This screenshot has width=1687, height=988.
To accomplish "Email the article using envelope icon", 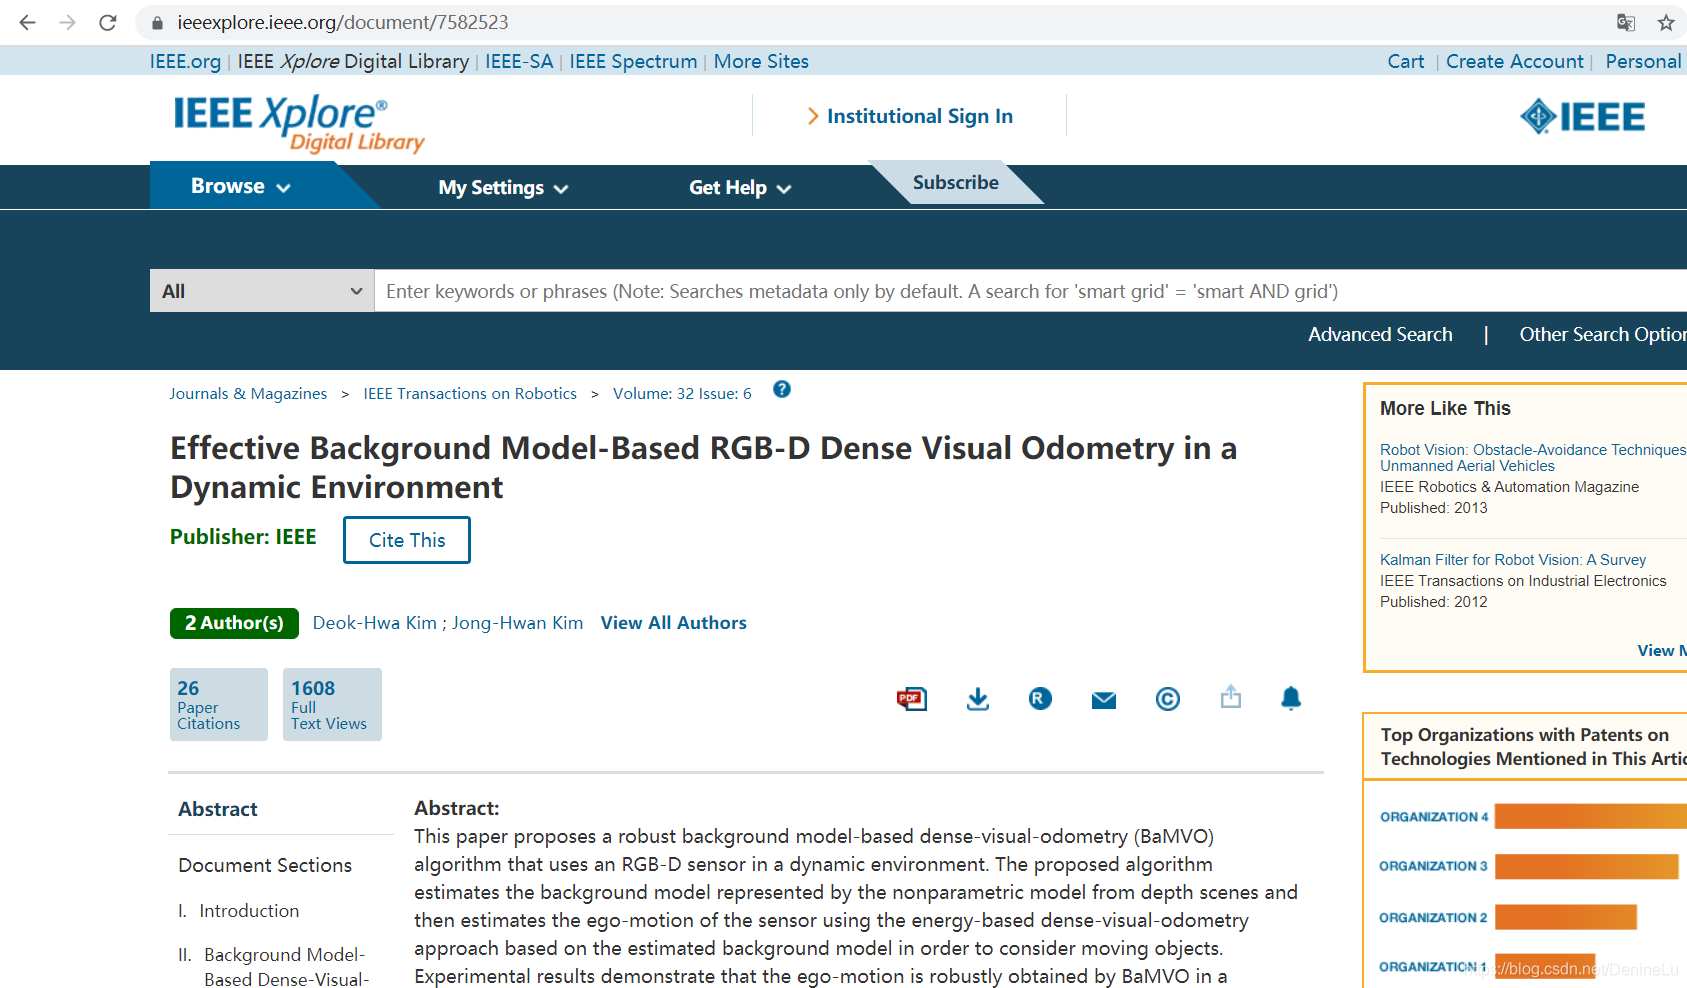I will [1104, 700].
